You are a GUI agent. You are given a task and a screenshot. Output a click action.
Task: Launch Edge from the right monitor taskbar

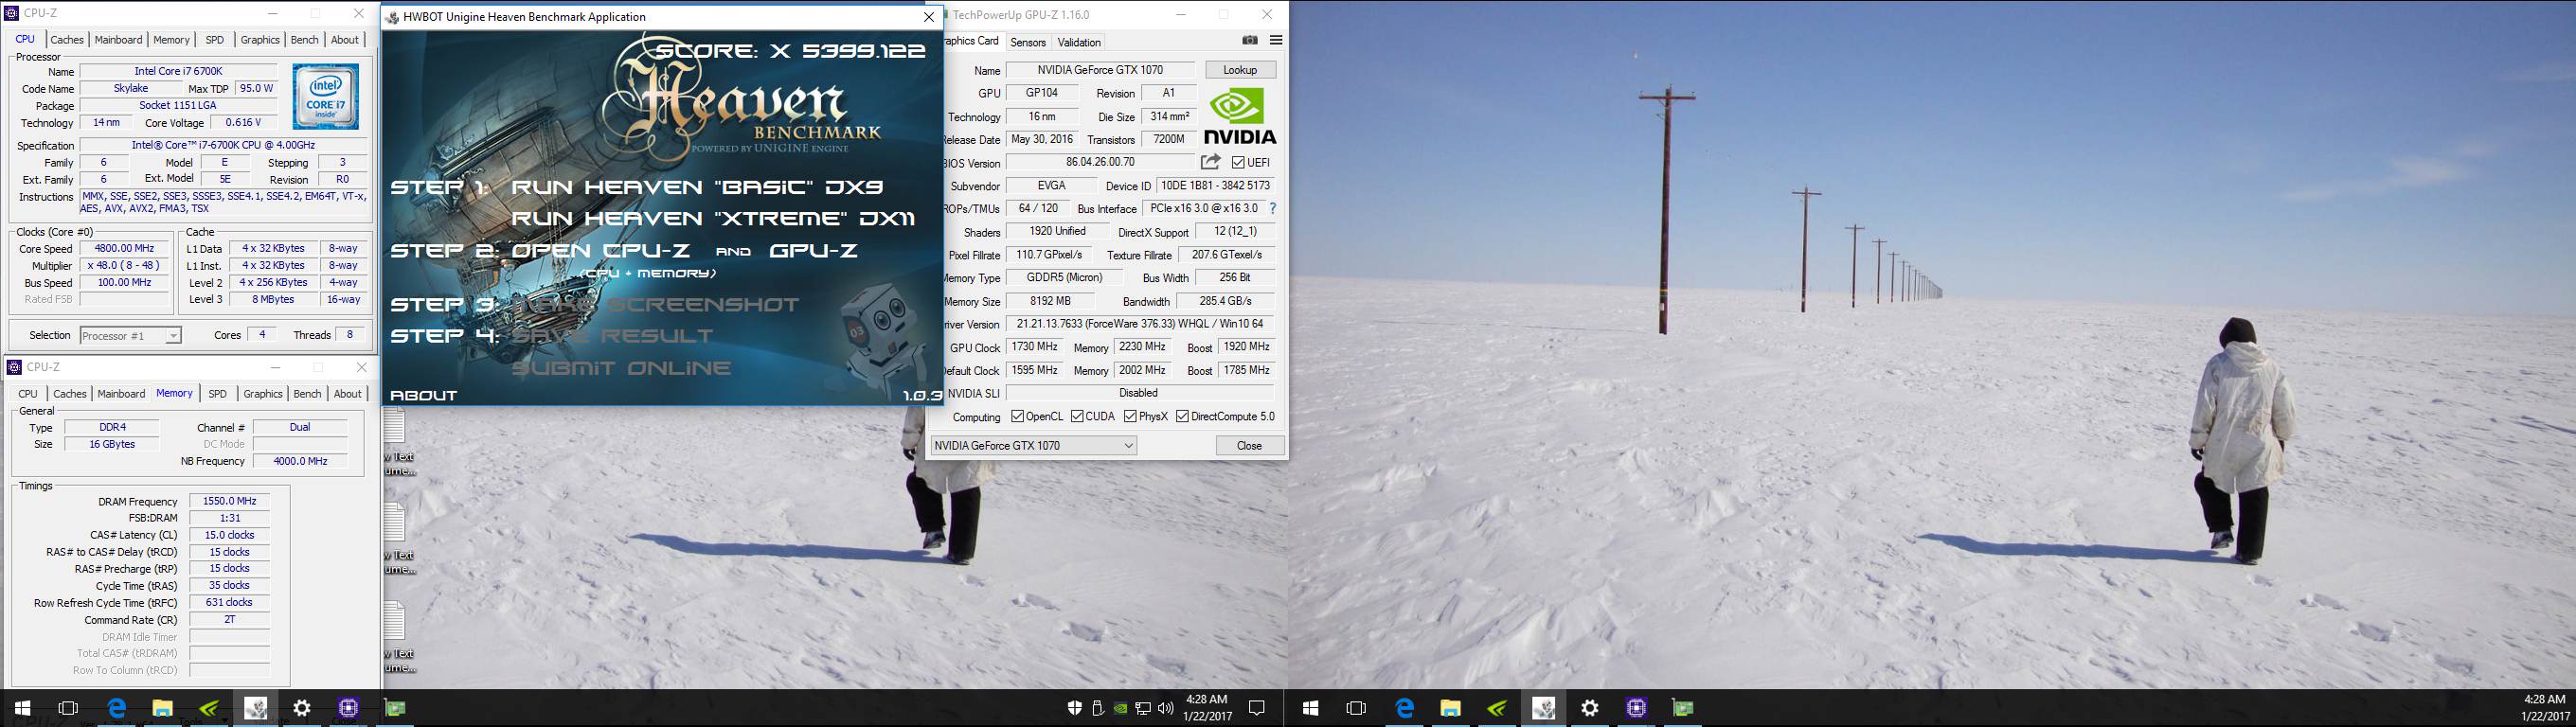point(1404,708)
